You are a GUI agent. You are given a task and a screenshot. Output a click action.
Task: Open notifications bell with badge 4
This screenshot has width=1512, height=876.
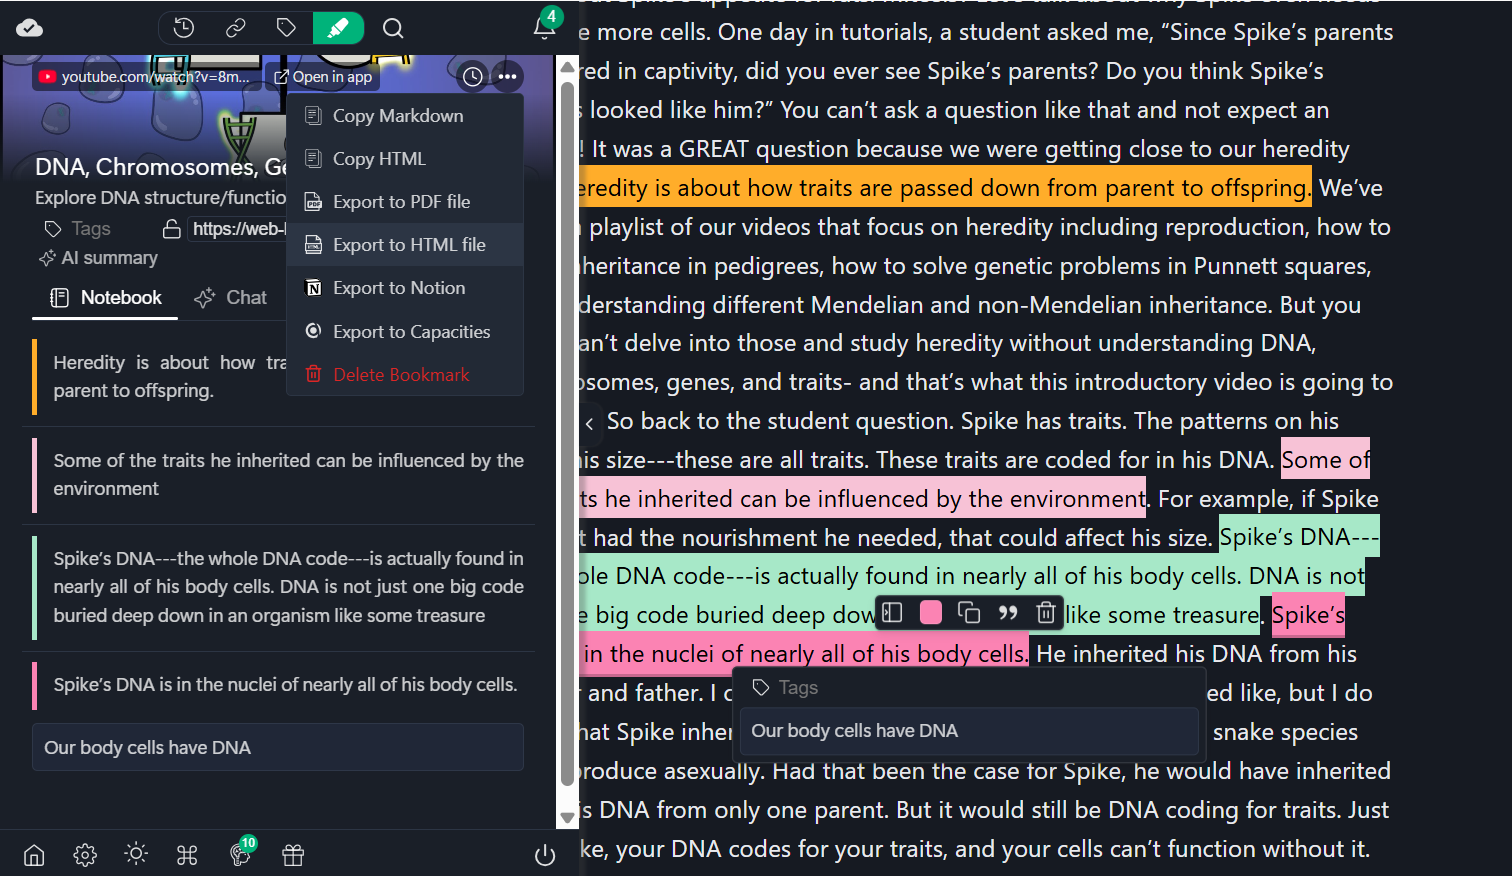(545, 27)
